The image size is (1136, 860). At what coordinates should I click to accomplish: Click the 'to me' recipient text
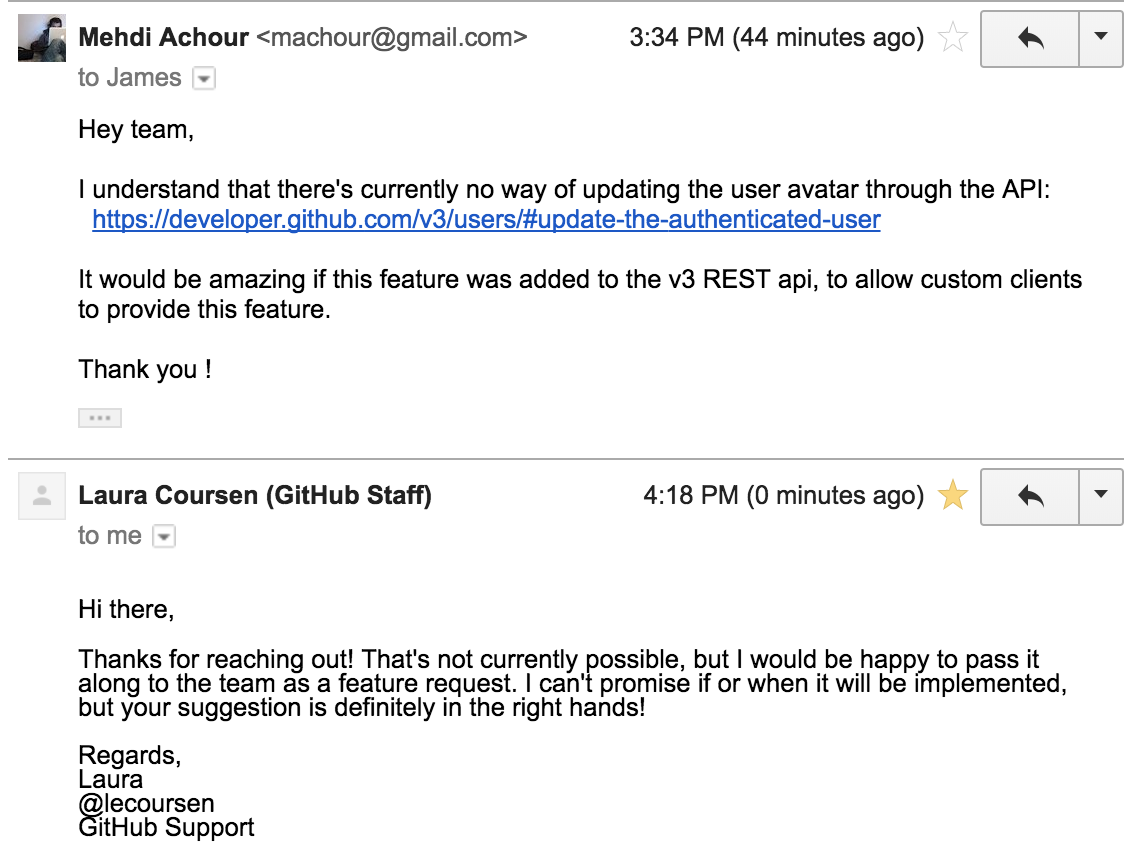click(110, 536)
